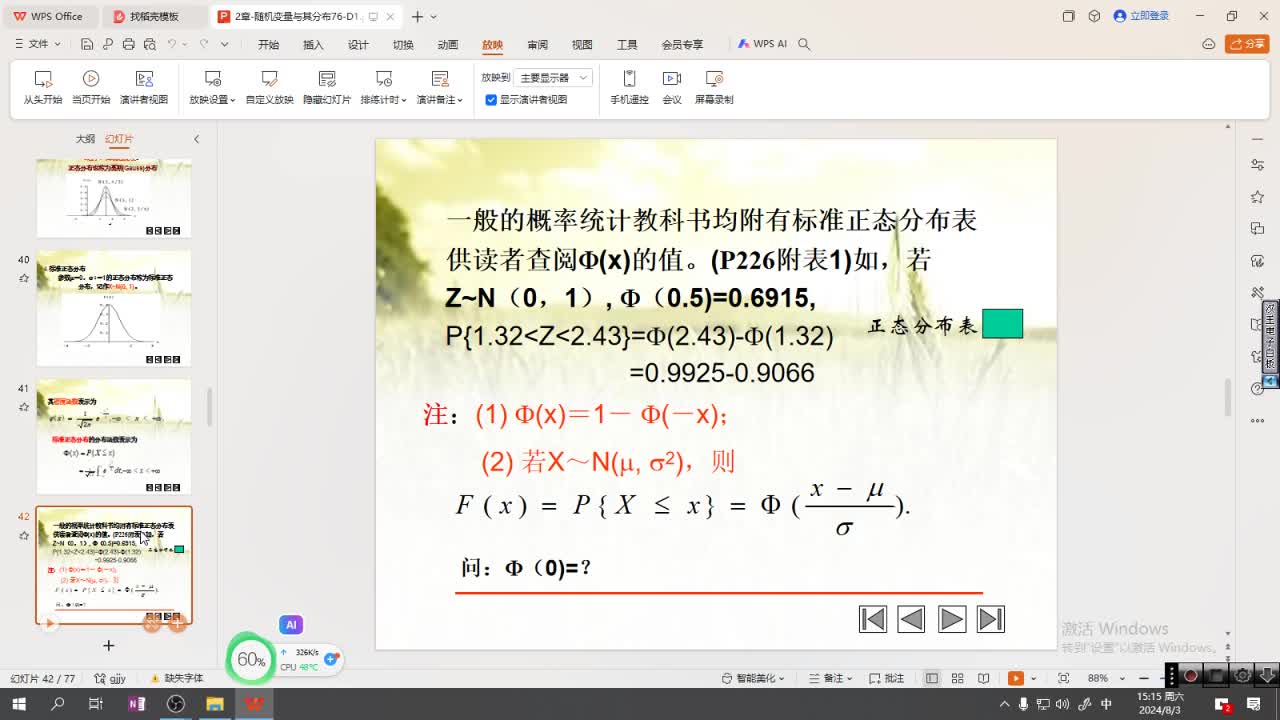Open 手机遥控 phone remote
Image resolution: width=1280 pixels, height=720 pixels.
(629, 87)
